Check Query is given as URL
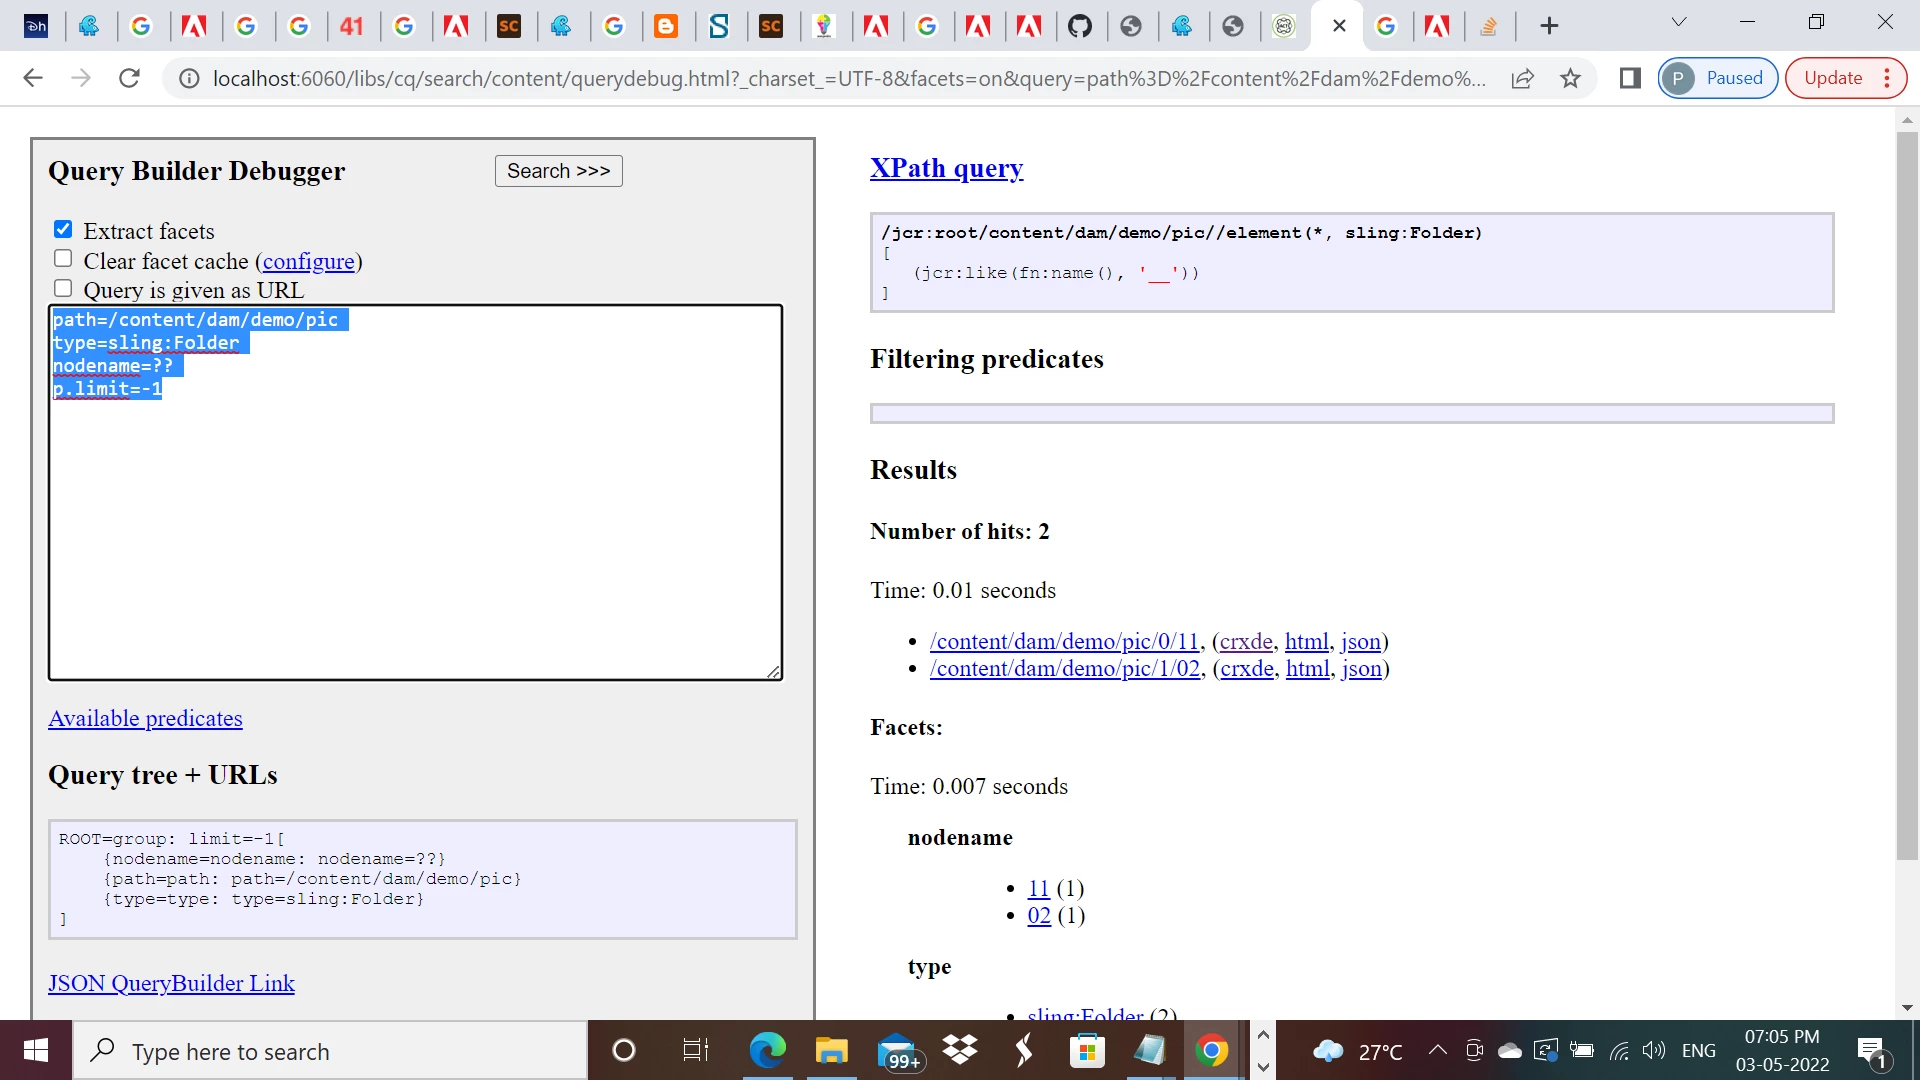The width and height of the screenshot is (1920, 1080). coord(63,288)
